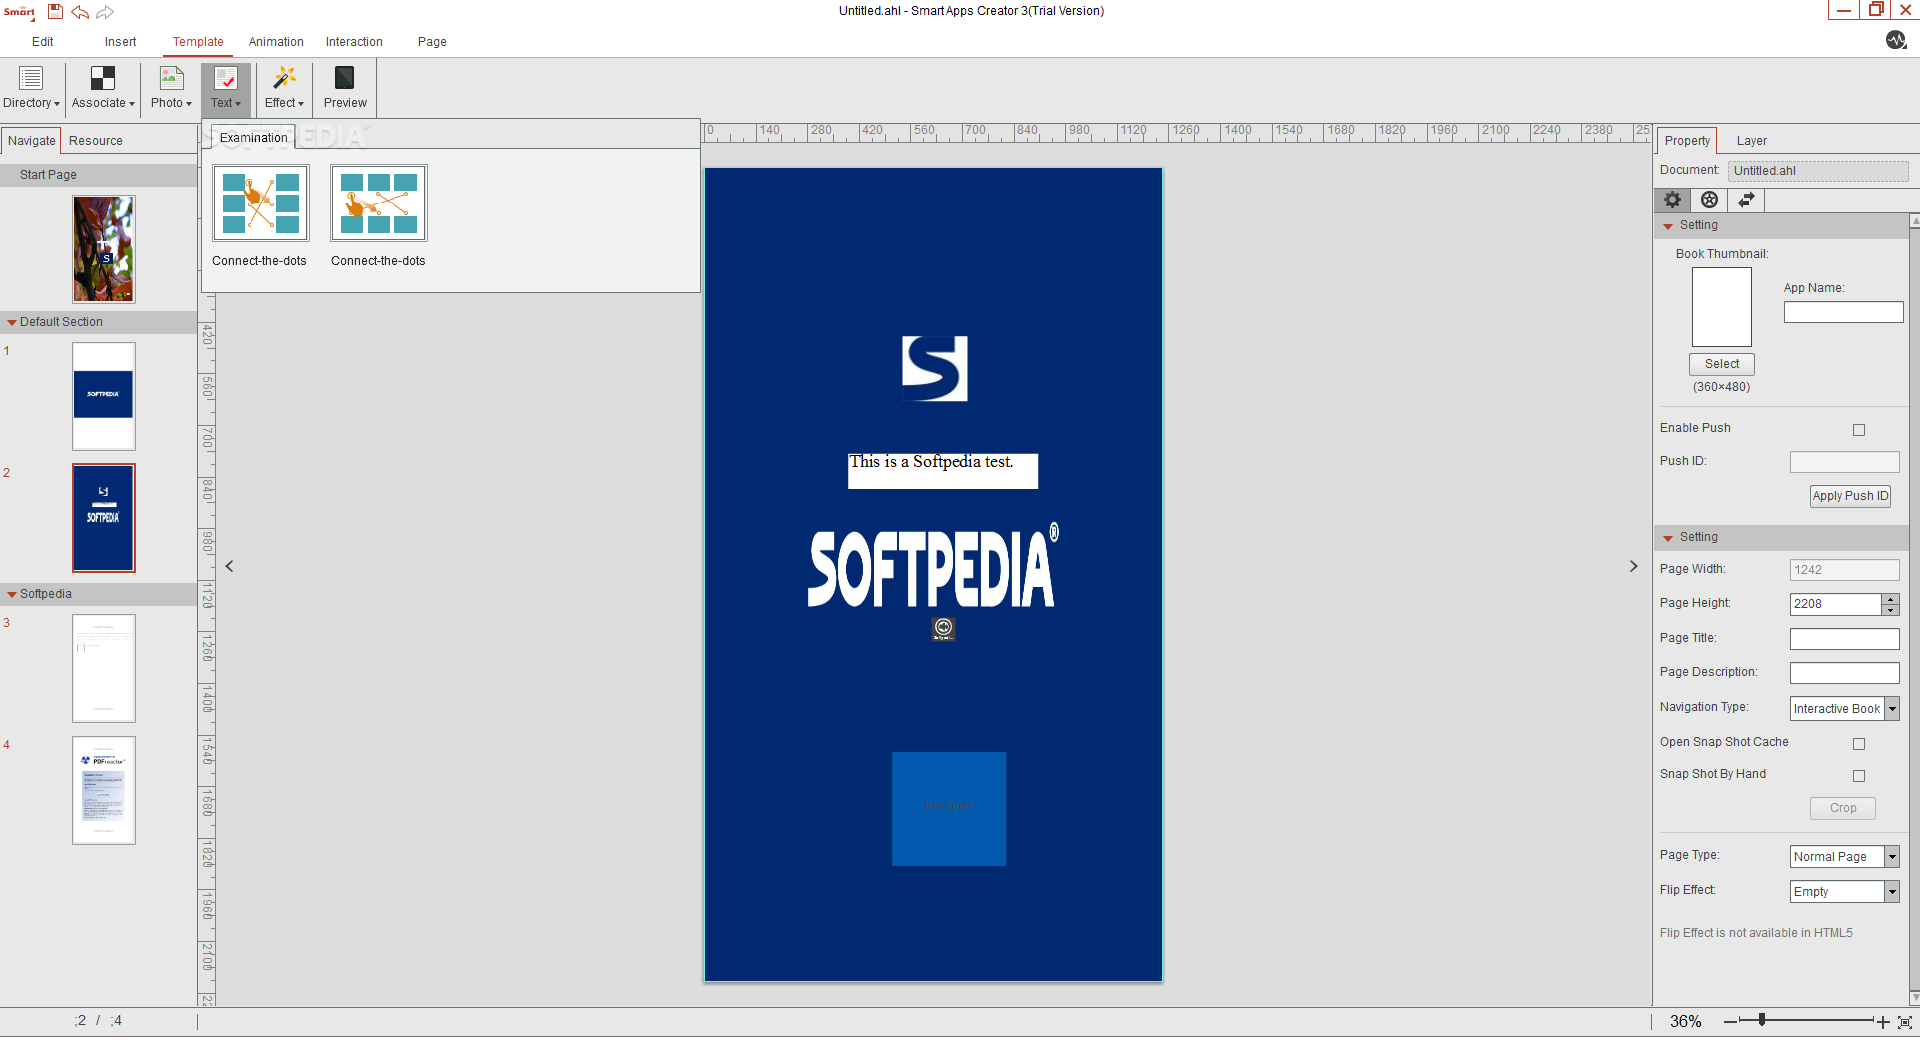This screenshot has width=1920, height=1040.
Task: Click the Redo arrow icon
Action: tap(104, 12)
